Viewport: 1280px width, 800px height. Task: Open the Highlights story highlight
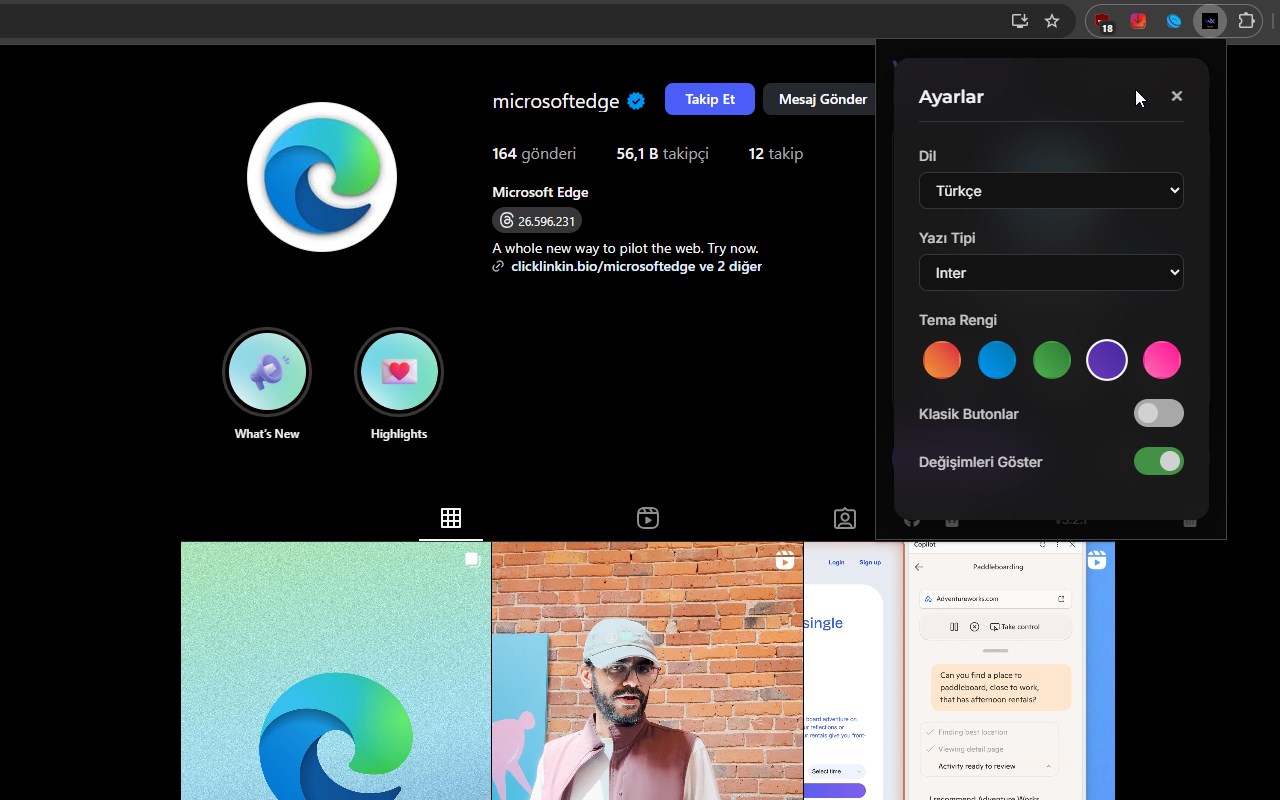click(x=399, y=384)
